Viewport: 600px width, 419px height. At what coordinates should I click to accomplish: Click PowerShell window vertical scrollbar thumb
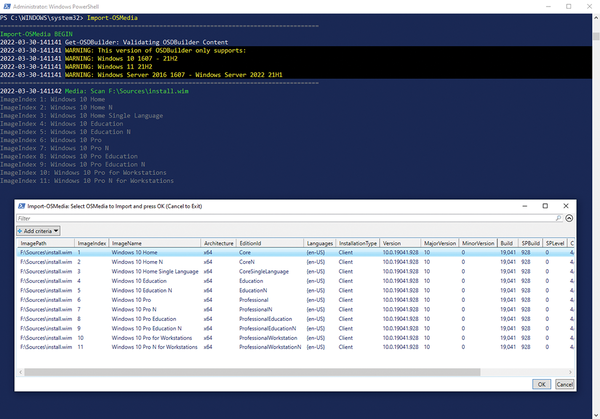coord(596,36)
